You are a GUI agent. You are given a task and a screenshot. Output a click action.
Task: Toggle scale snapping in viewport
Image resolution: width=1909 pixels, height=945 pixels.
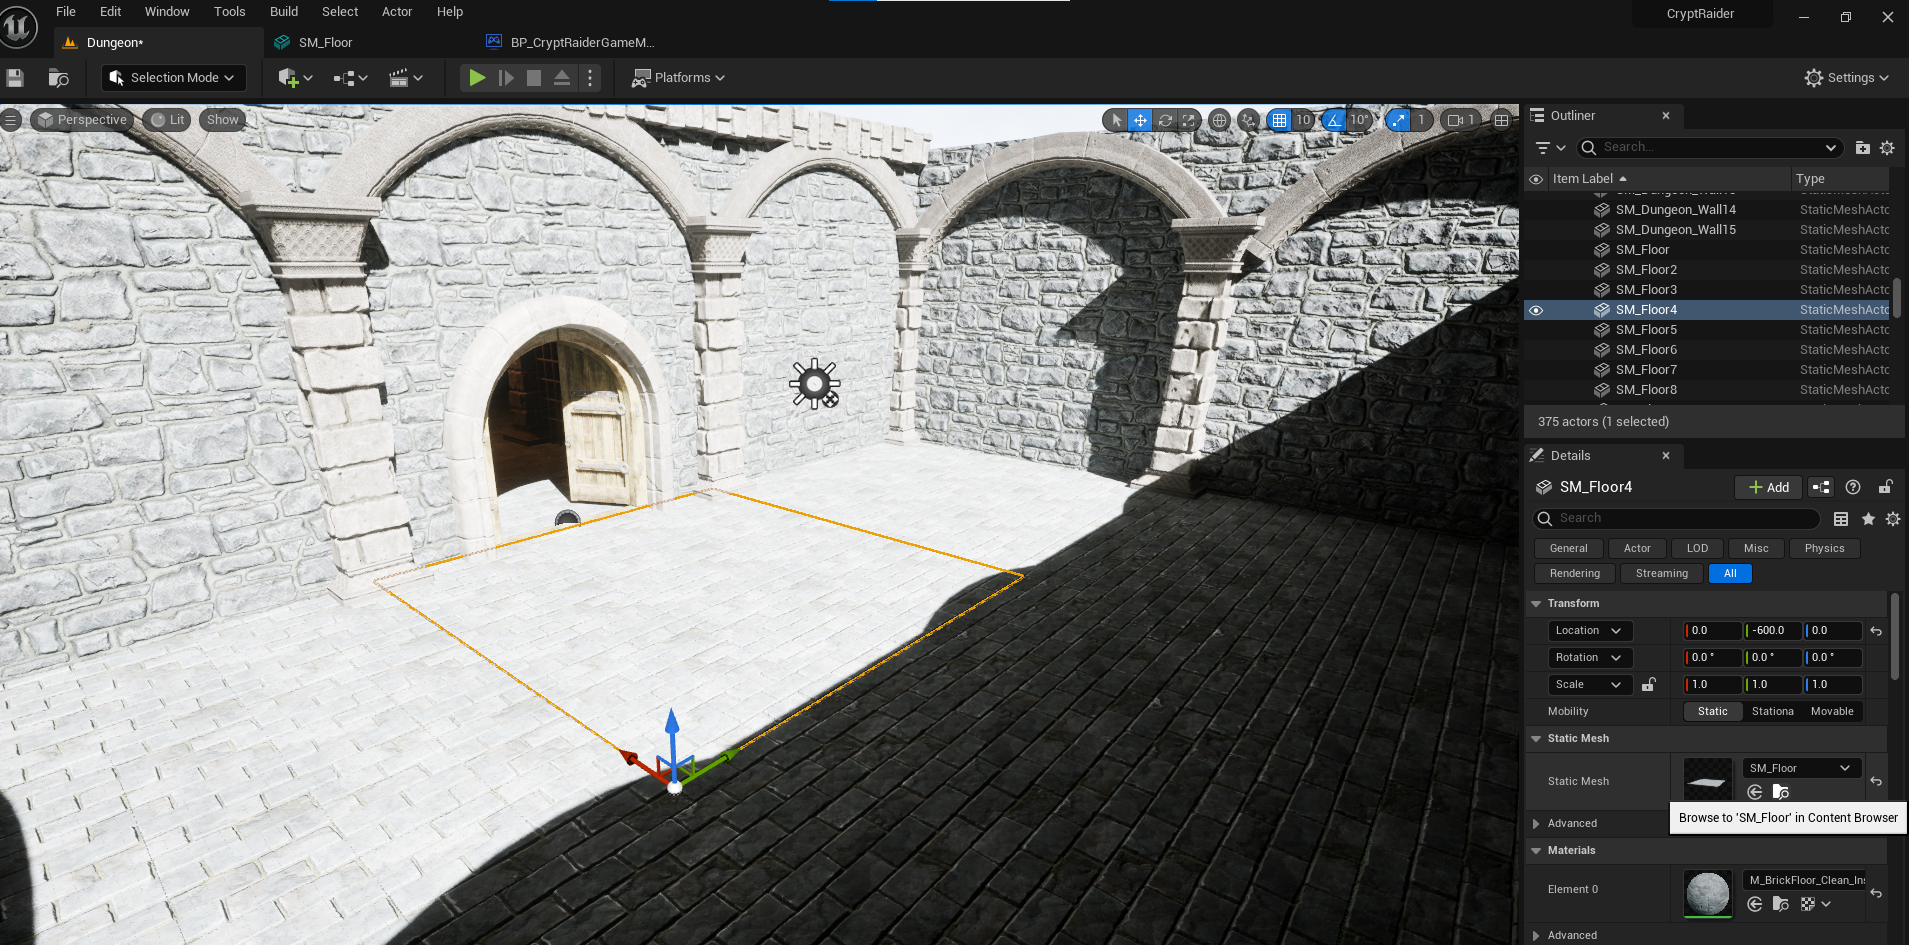1398,120
